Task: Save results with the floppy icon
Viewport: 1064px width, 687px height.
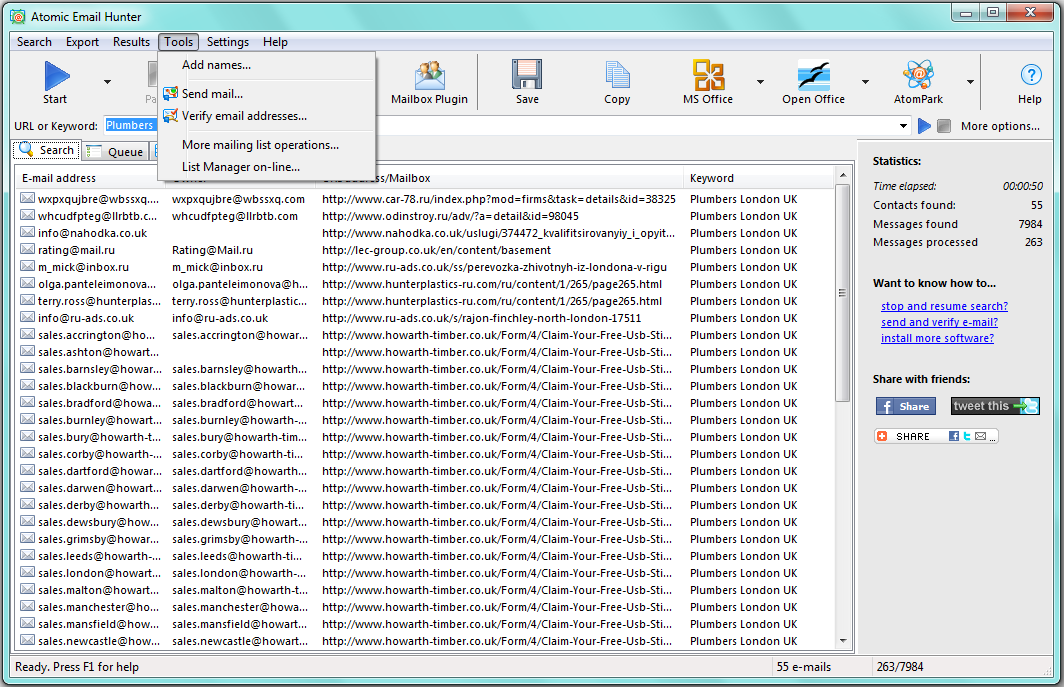Action: point(527,75)
